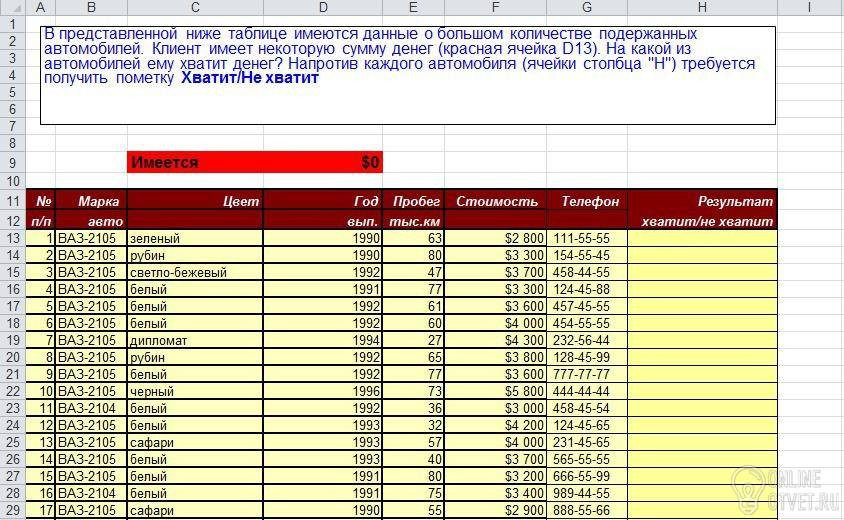The width and height of the screenshot is (844, 520).
Task: Select the phone cell '124-45-88'
Action: tap(587, 289)
